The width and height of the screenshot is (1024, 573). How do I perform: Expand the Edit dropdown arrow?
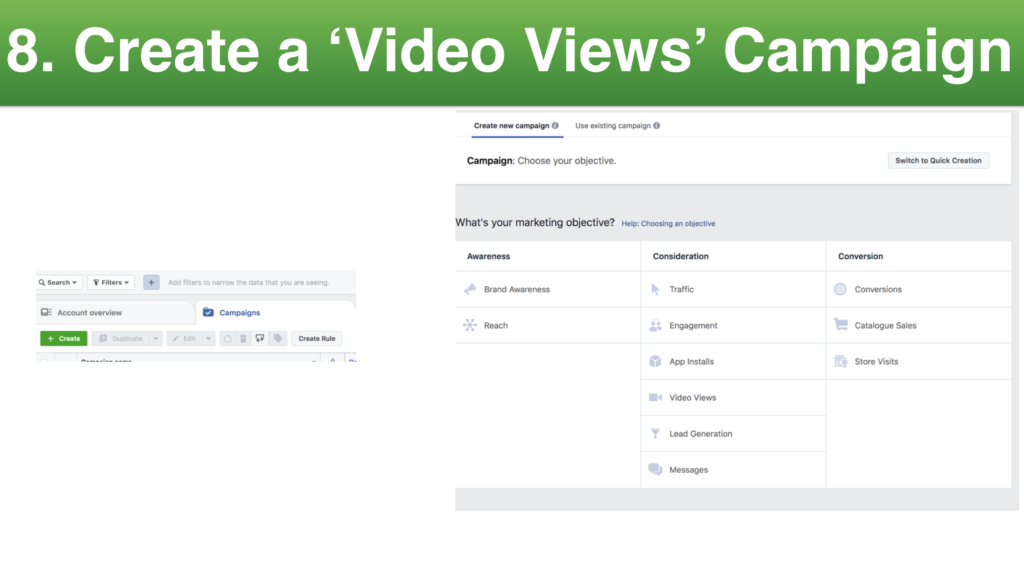[208, 338]
